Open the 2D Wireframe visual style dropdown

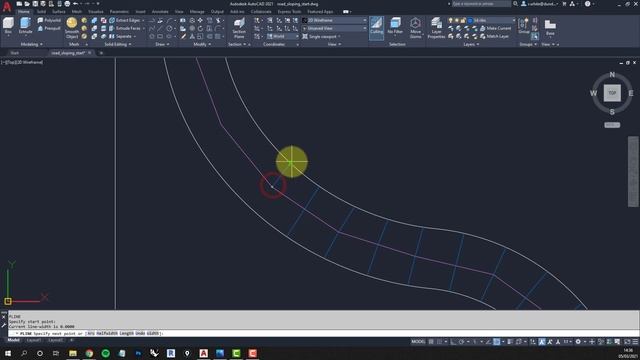point(334,20)
